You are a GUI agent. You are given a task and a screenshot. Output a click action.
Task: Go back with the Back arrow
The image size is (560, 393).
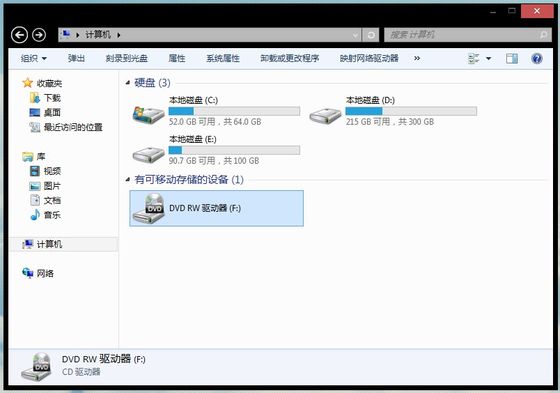point(19,35)
